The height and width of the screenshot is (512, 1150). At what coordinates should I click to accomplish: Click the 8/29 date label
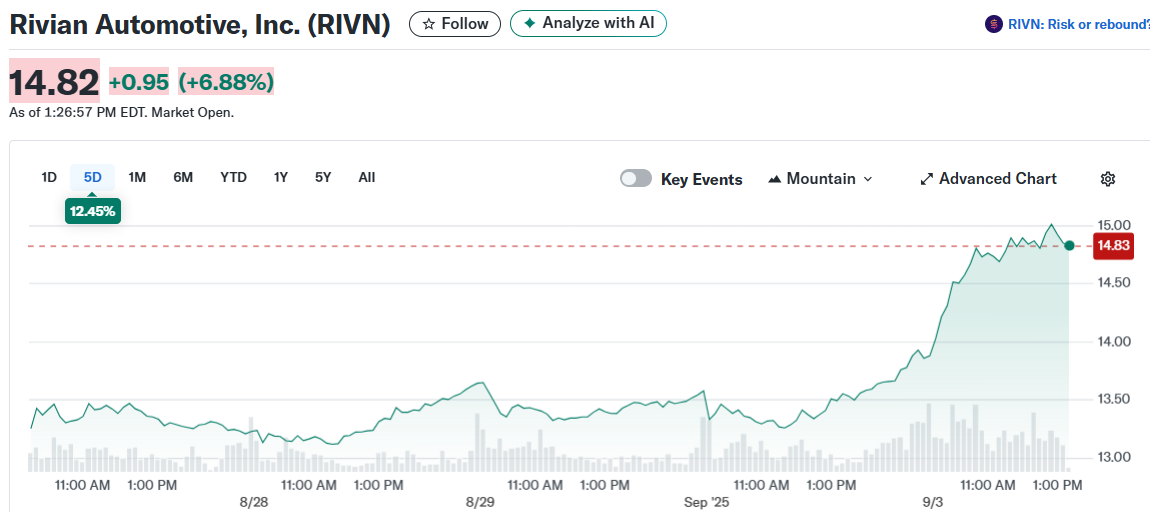click(480, 503)
